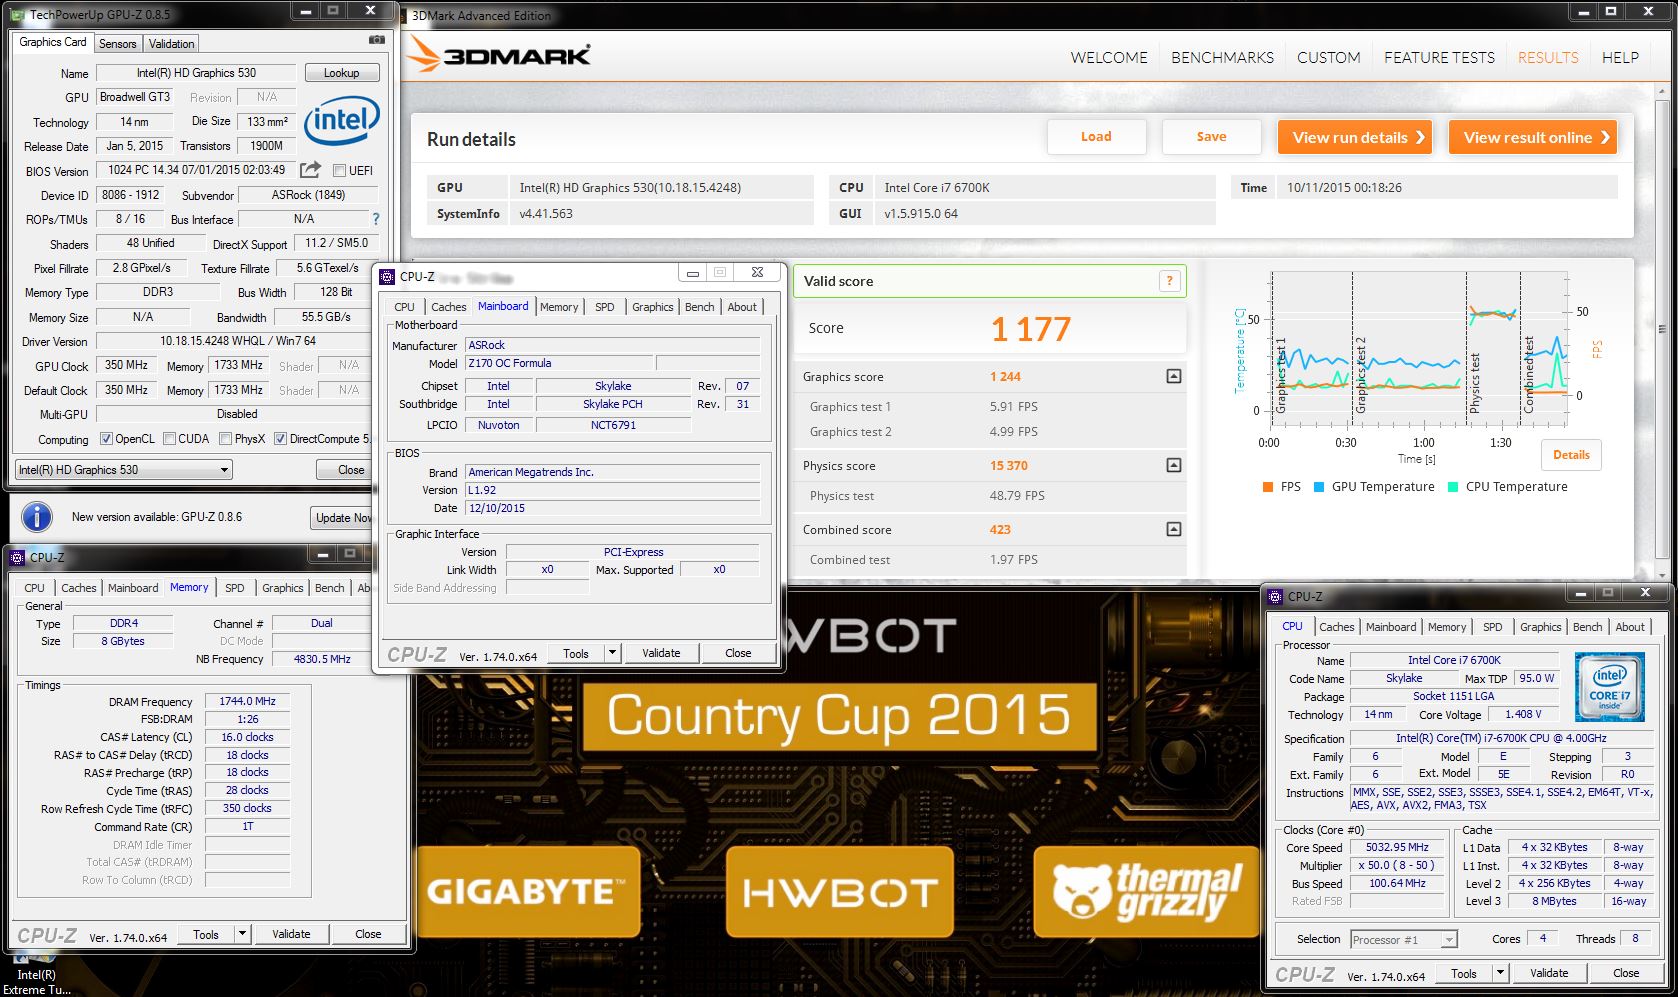Click the CPU-Z CPU window title icon
This screenshot has width=1678, height=997.
click(x=1275, y=596)
